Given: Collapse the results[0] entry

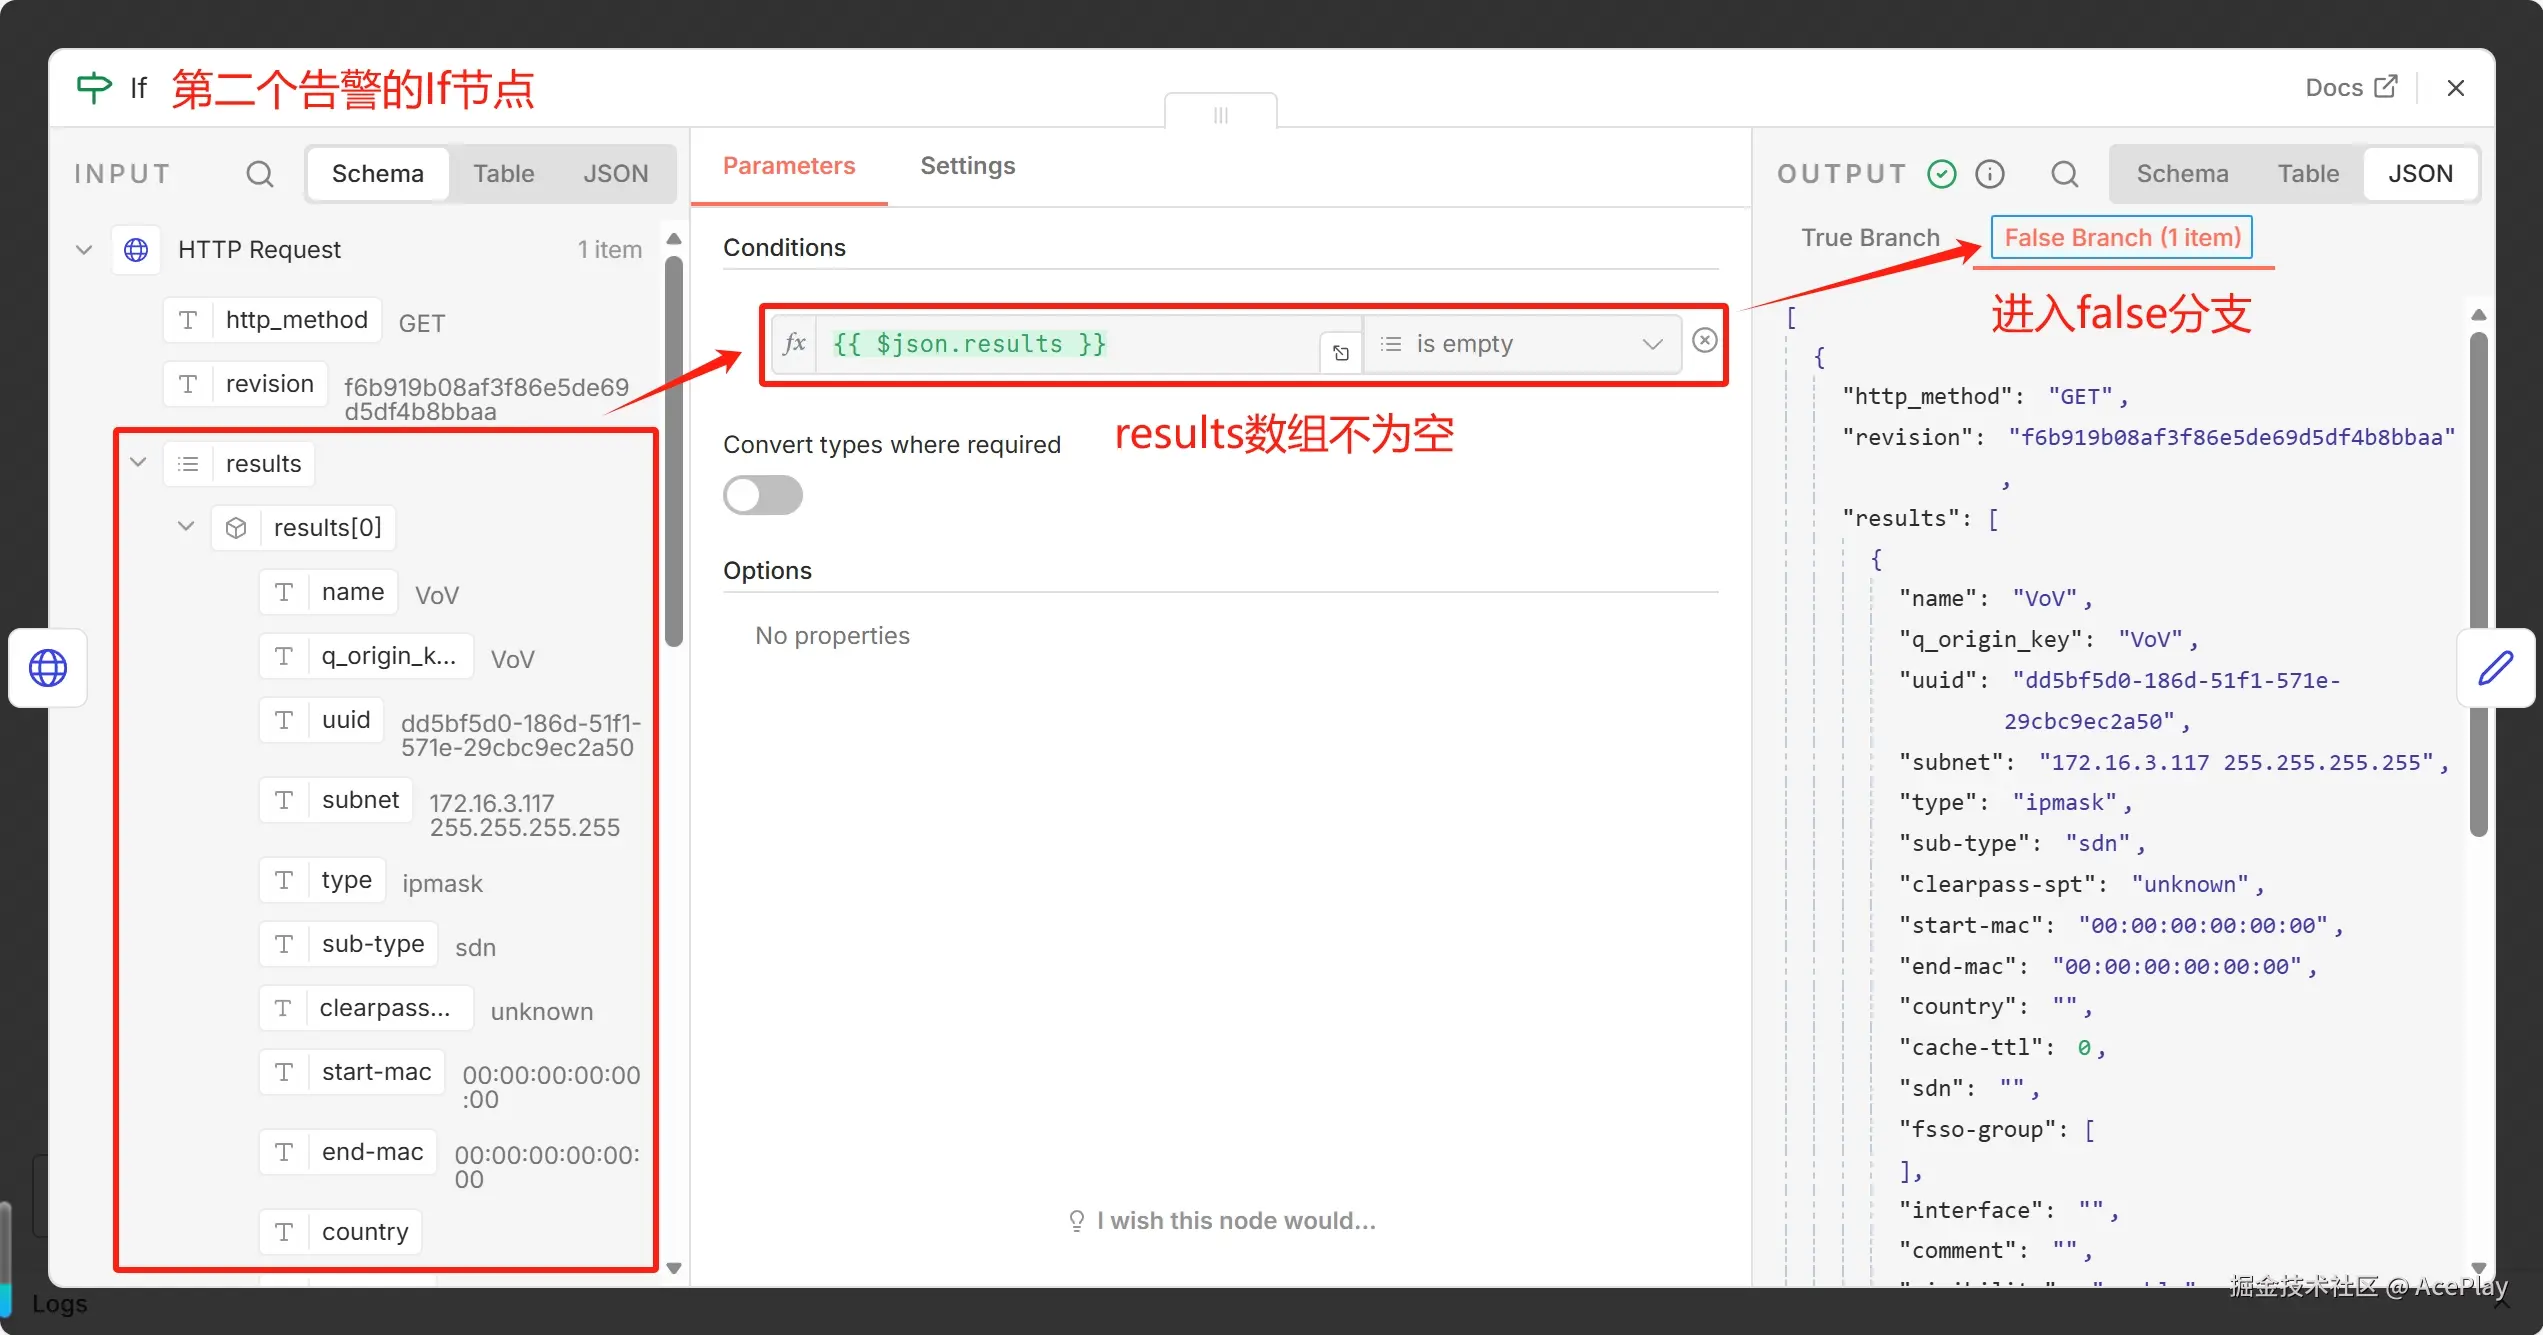Looking at the screenshot, I should [x=185, y=526].
